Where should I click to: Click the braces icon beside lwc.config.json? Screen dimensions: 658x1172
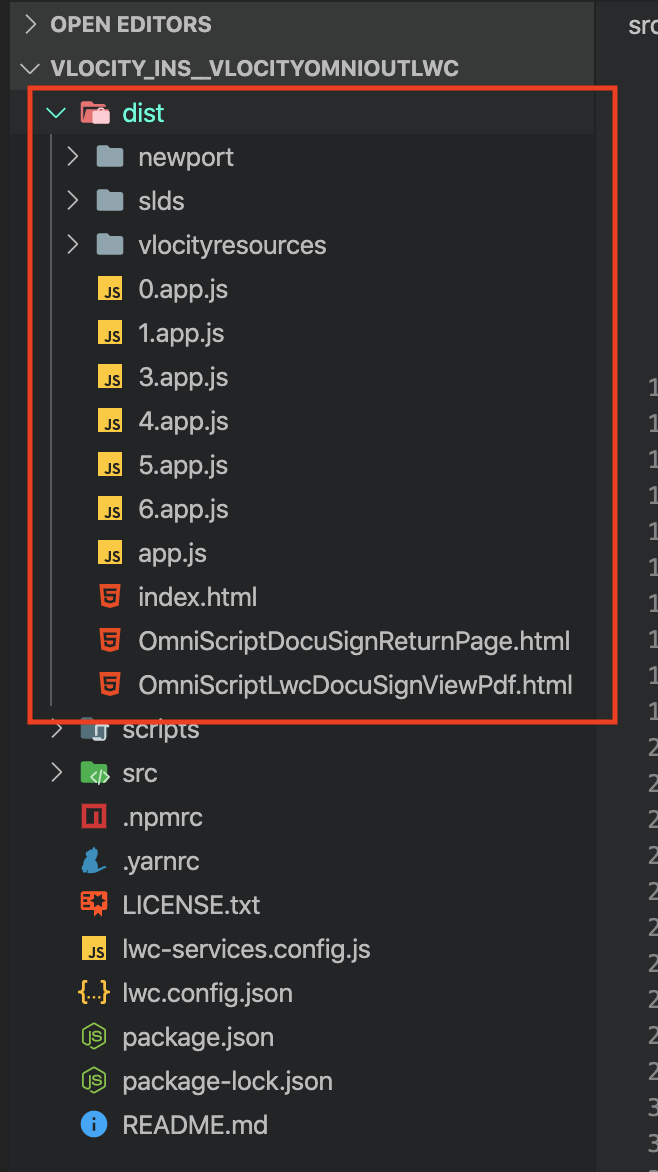click(x=94, y=993)
